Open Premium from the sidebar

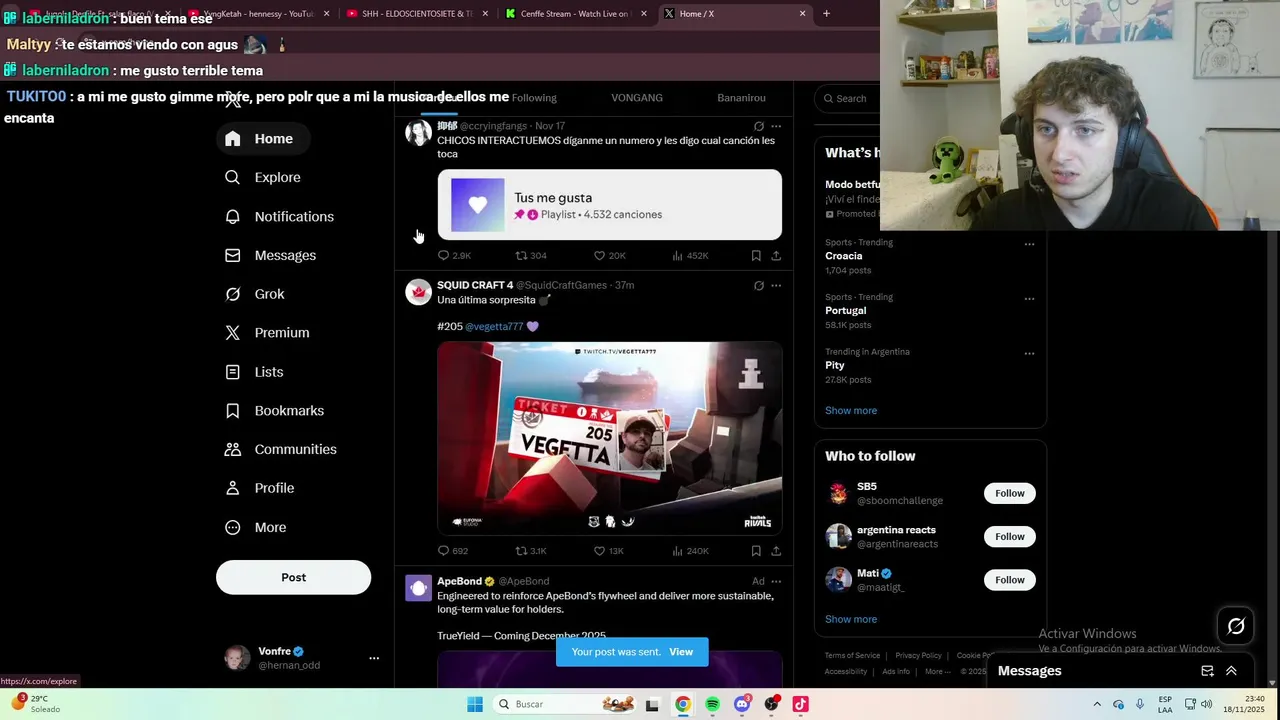[267, 333]
